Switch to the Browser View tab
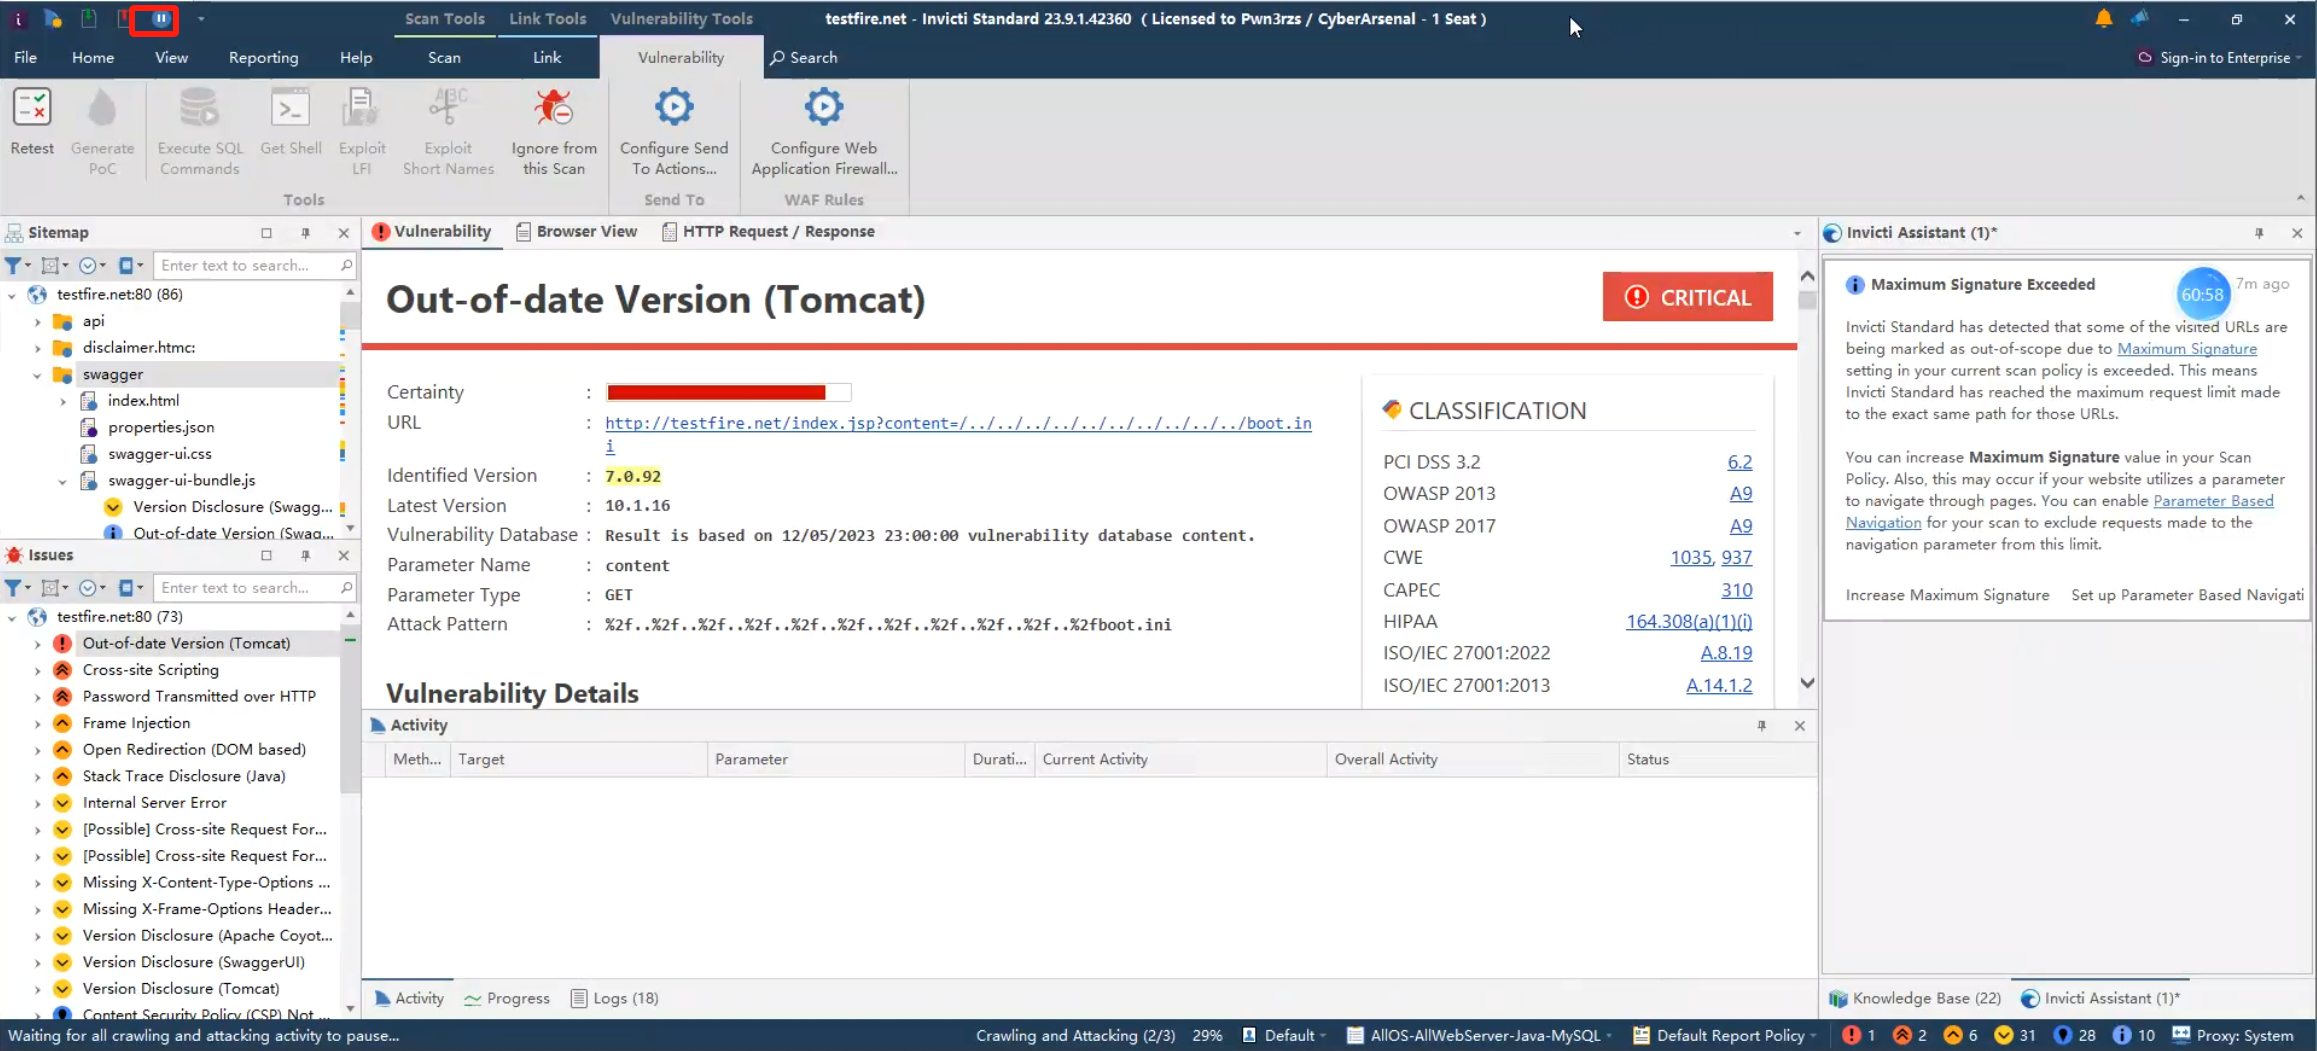 click(x=576, y=231)
